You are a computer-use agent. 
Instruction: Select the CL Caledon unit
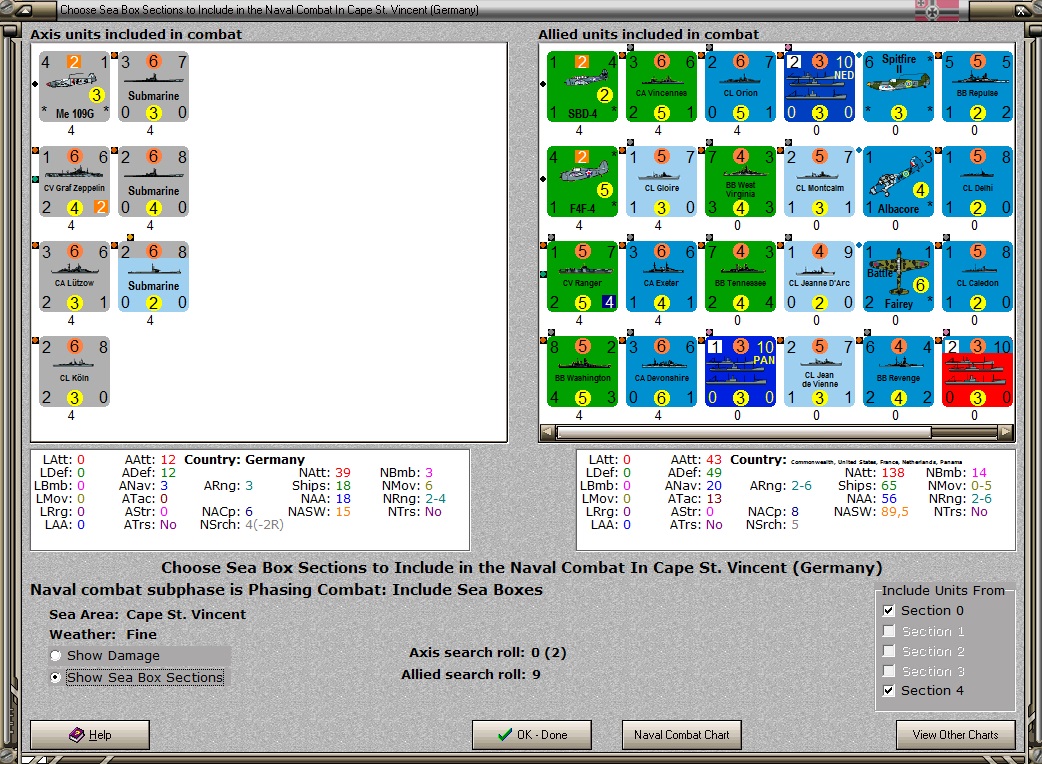pyautogui.click(x=977, y=277)
